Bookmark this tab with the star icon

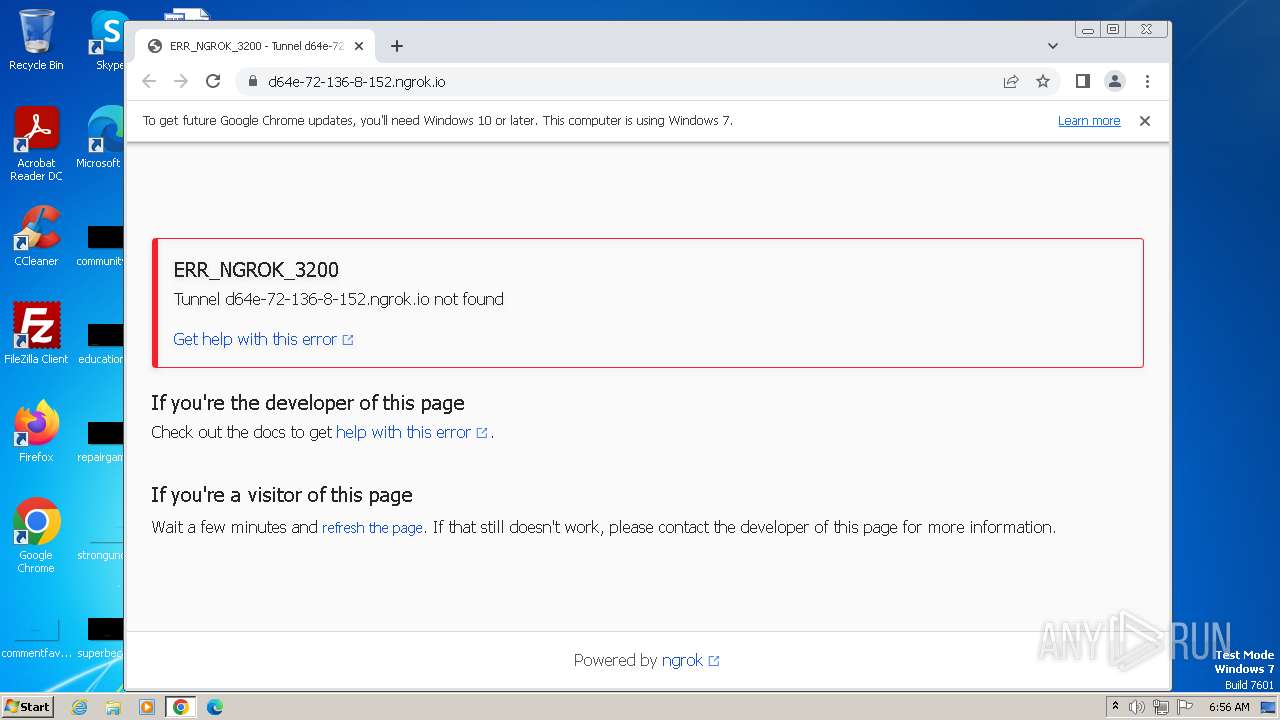pos(1043,82)
